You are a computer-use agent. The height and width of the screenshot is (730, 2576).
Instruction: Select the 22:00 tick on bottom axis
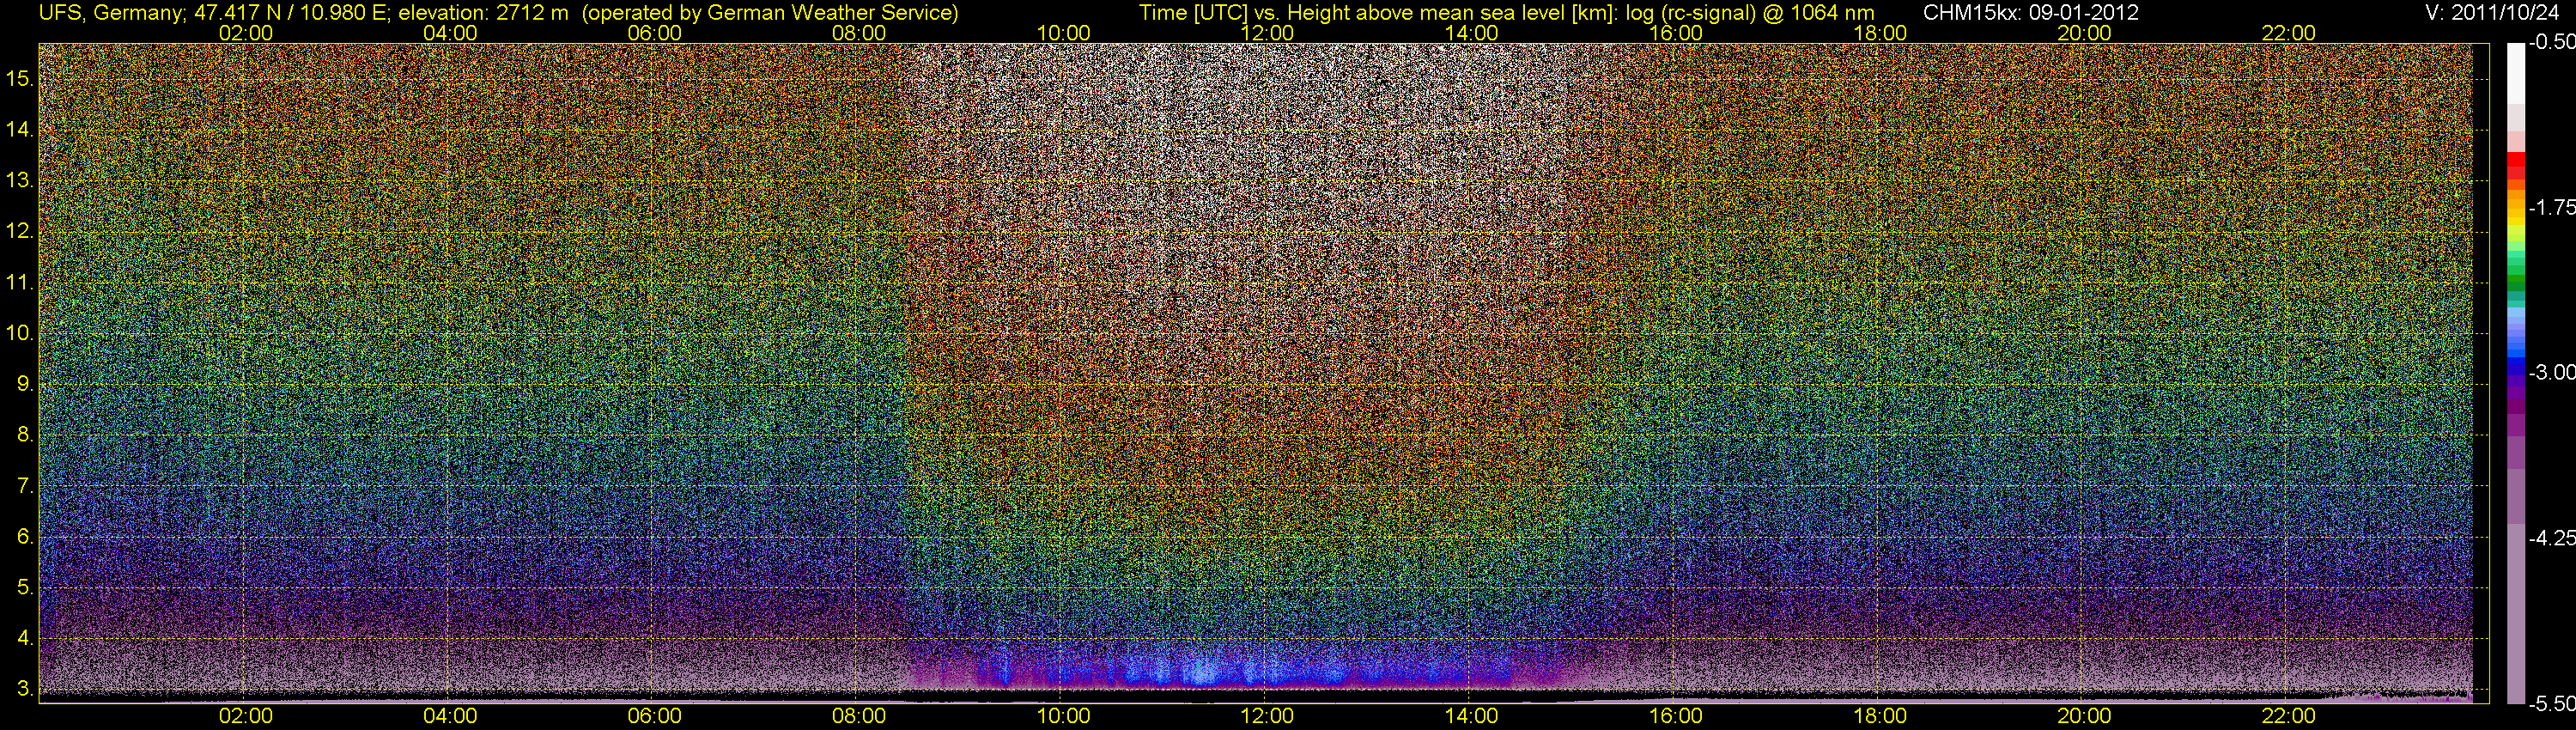coord(2288,716)
